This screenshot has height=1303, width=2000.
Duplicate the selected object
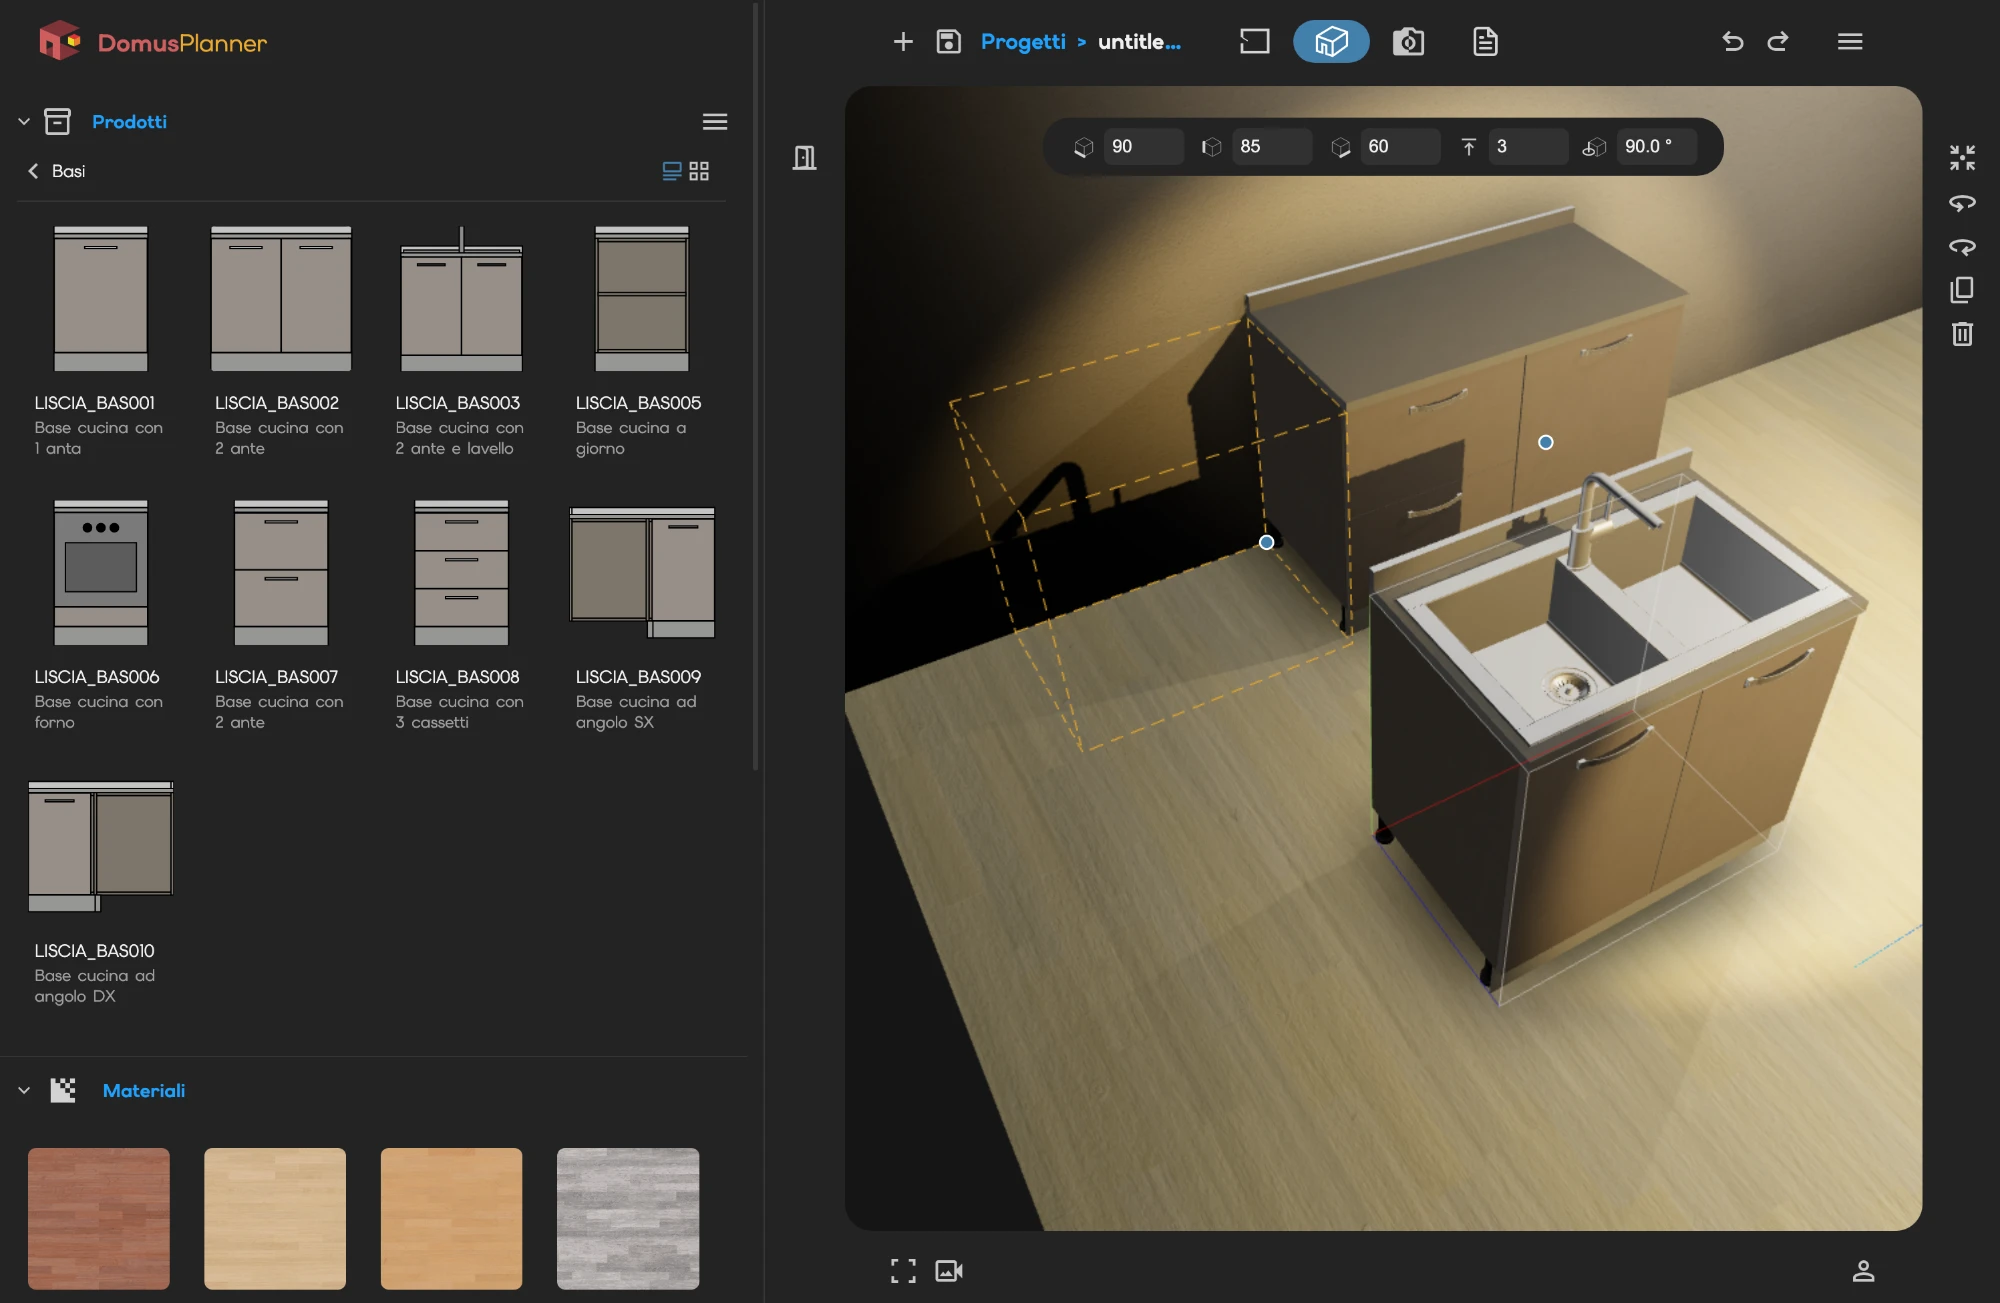point(1962,290)
